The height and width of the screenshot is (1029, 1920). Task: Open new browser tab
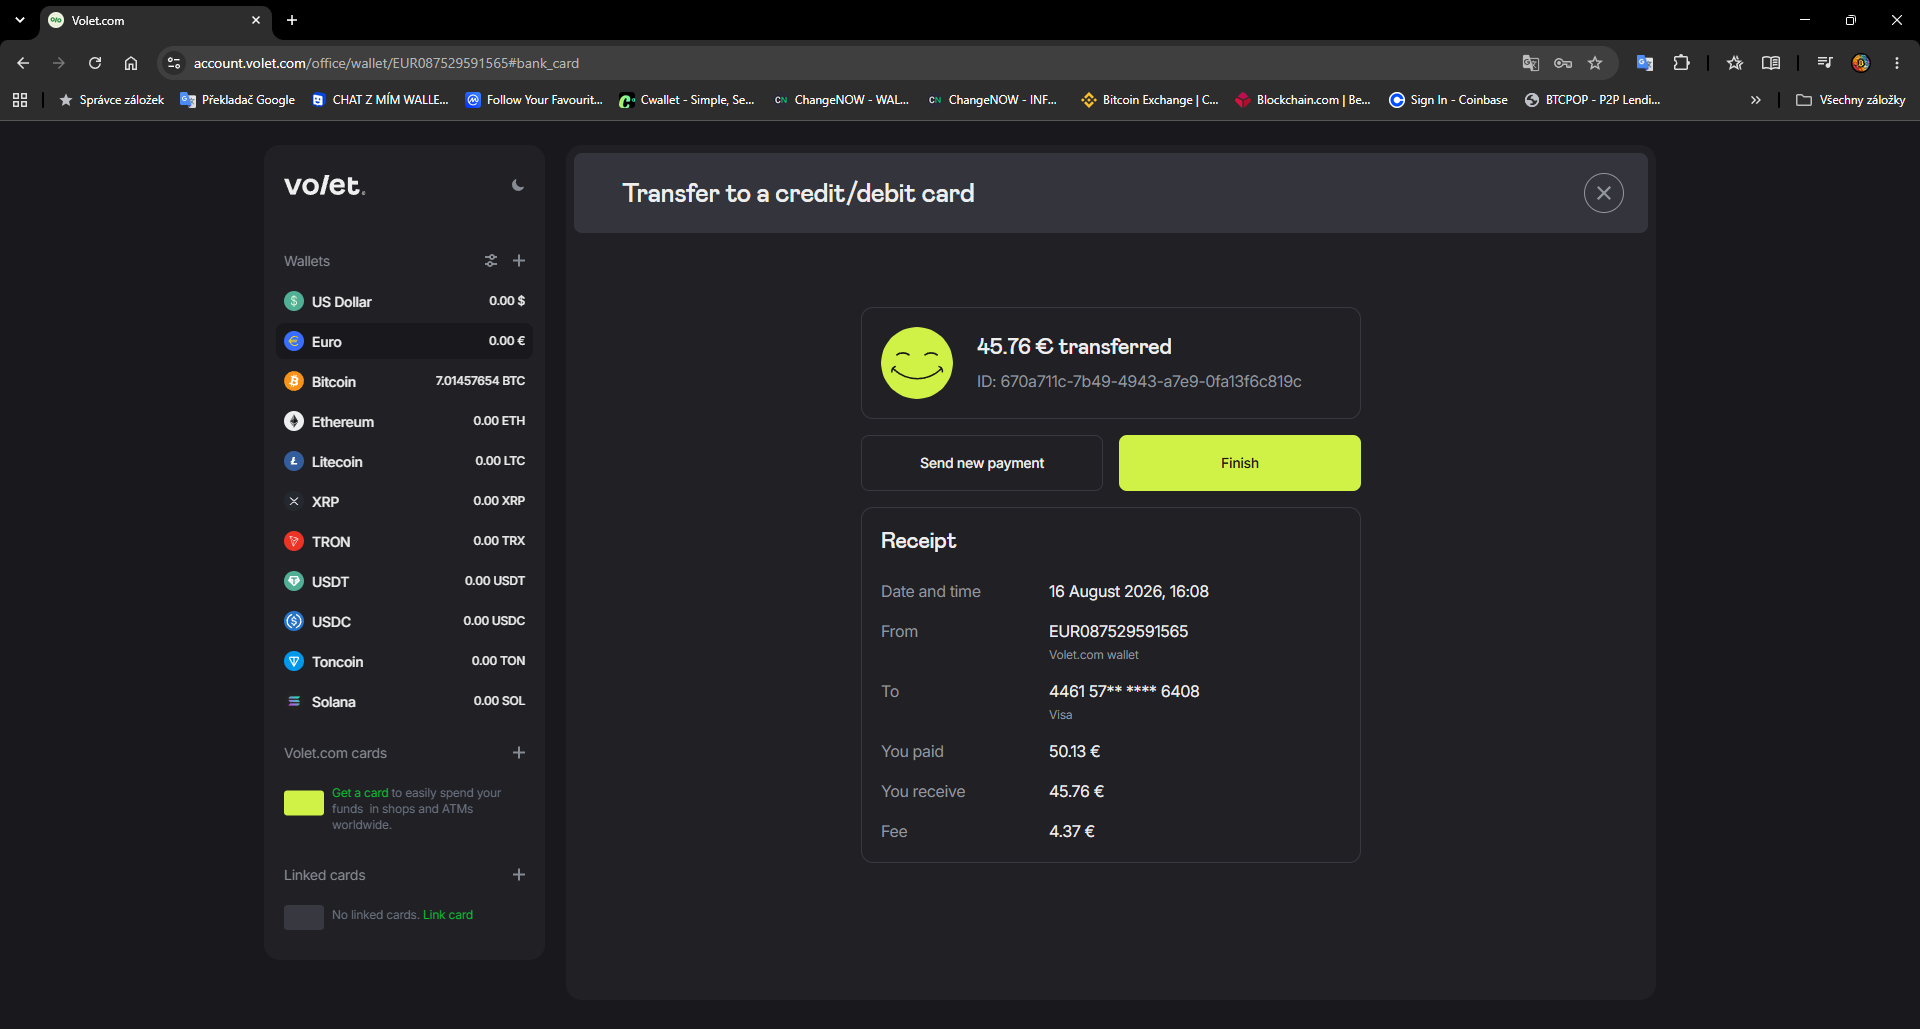coord(292,20)
